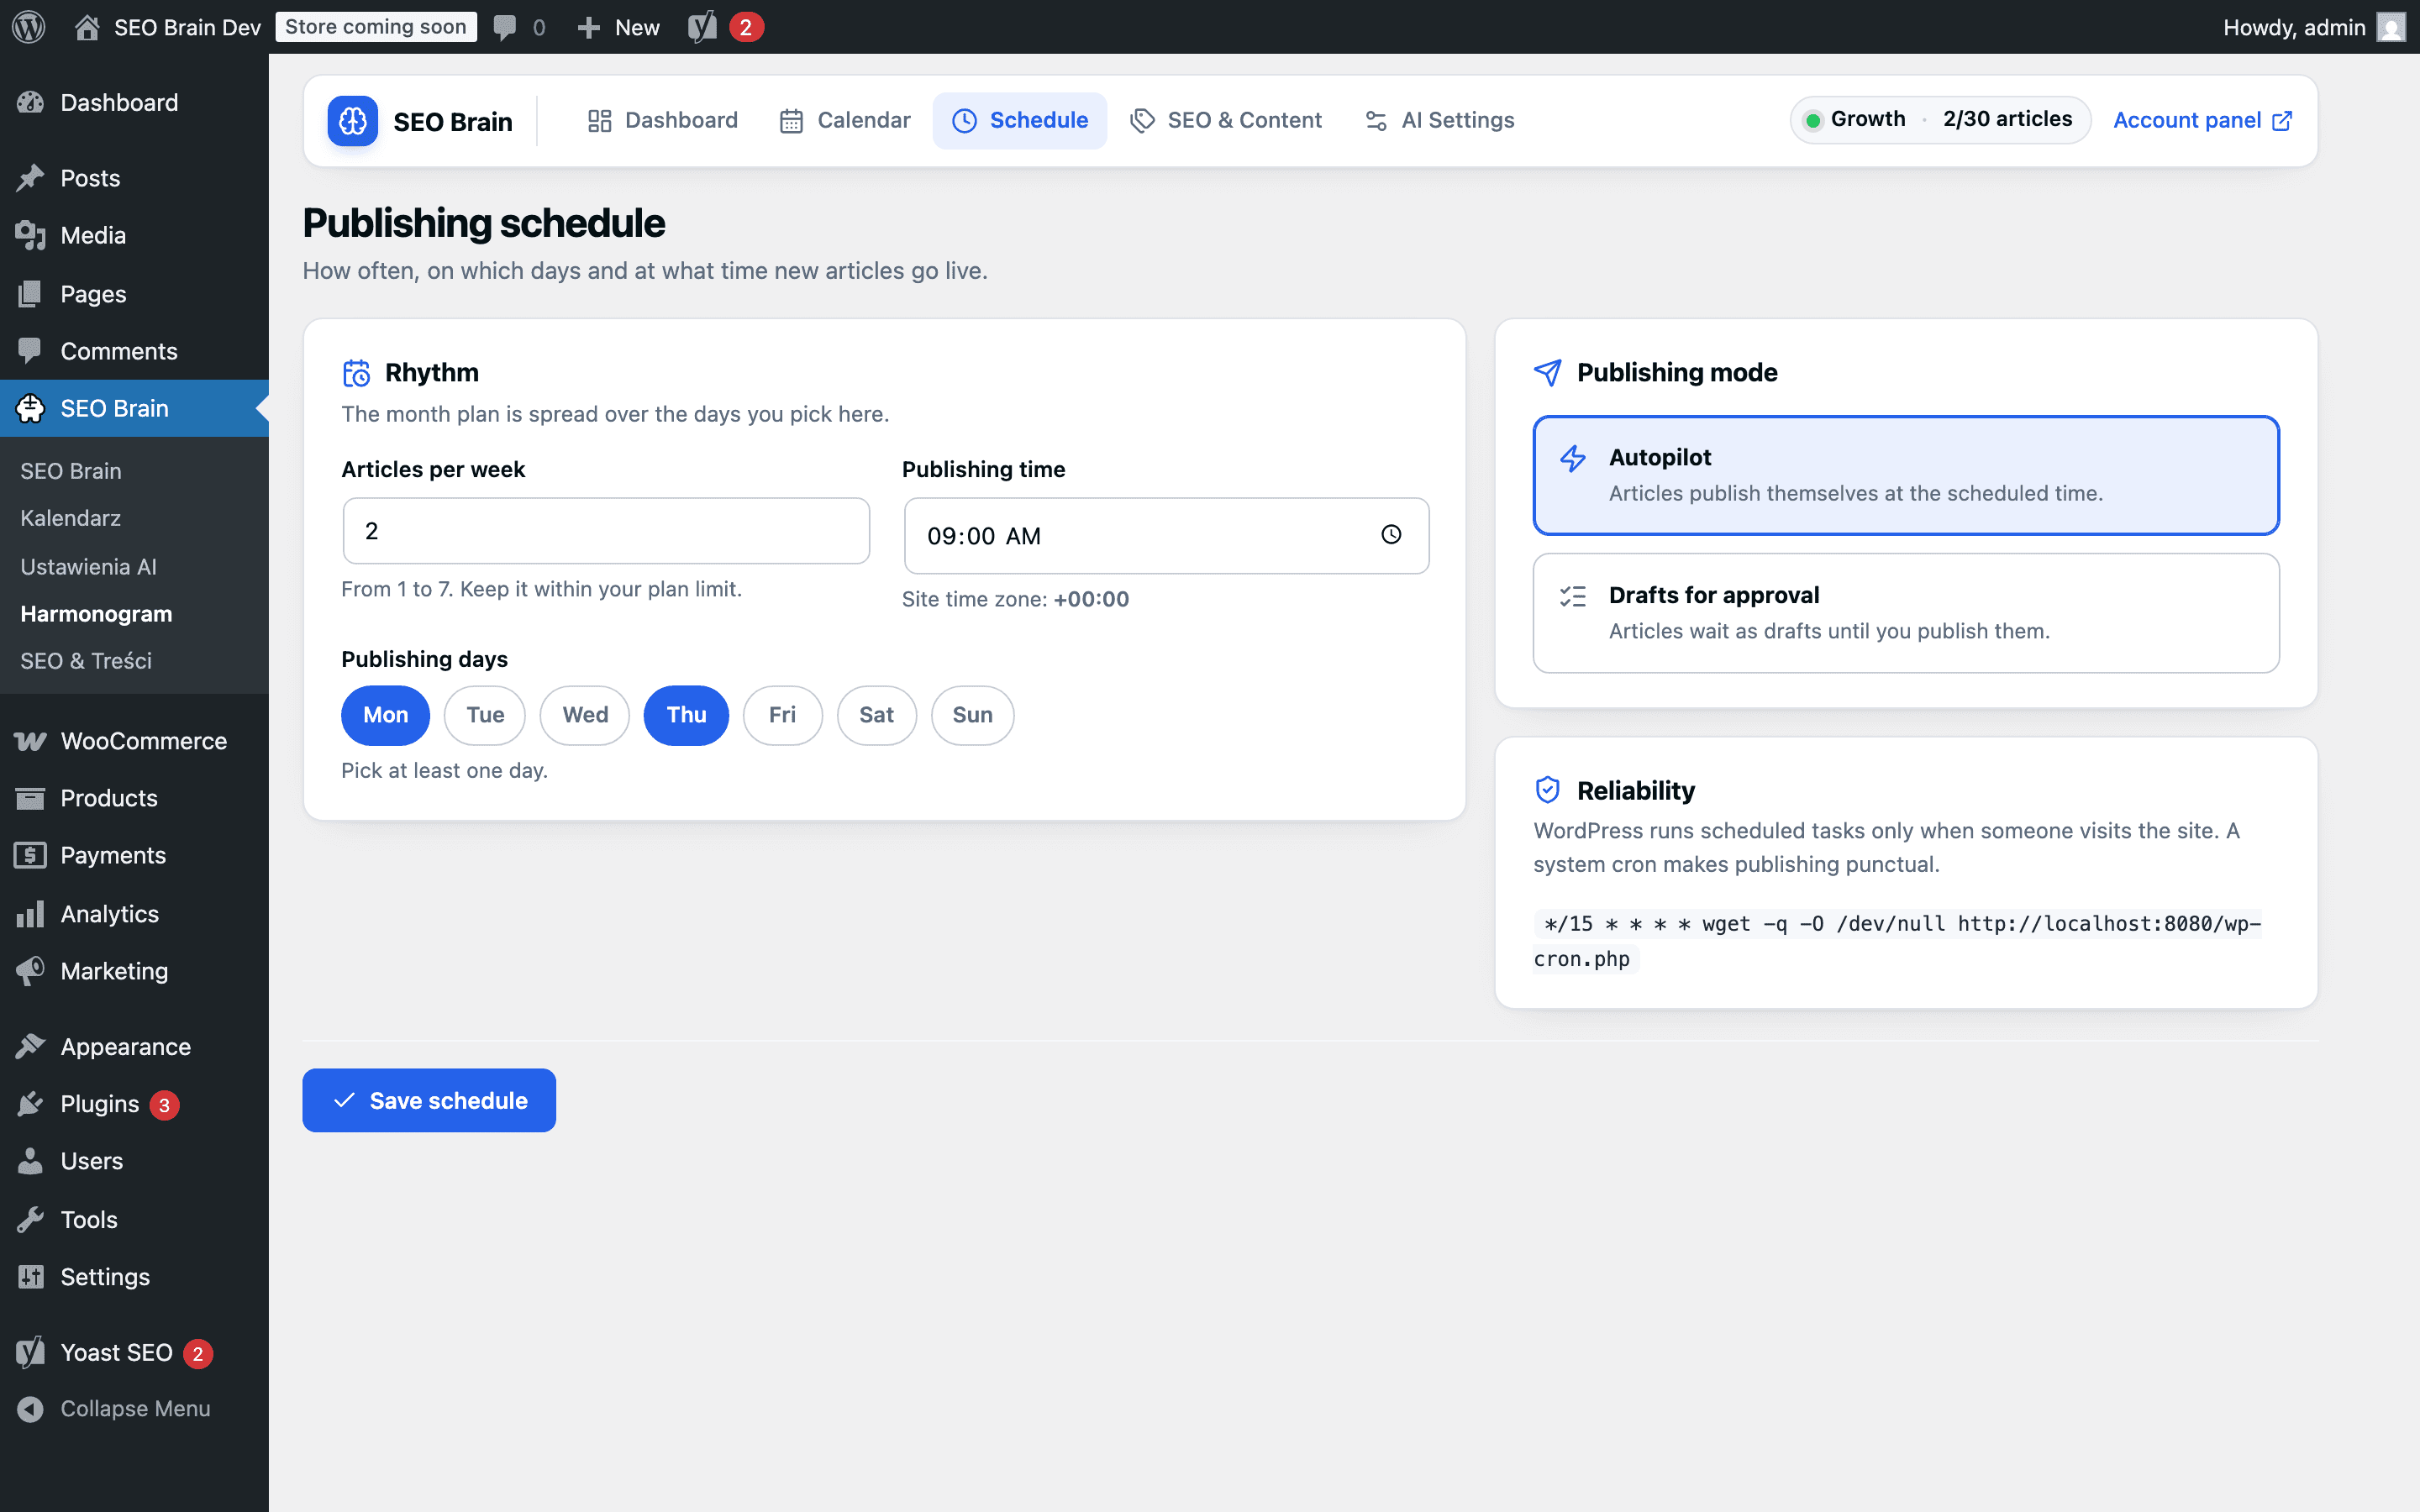Click the Reliability shield icon
The width and height of the screenshot is (2420, 1512).
coord(1547,790)
